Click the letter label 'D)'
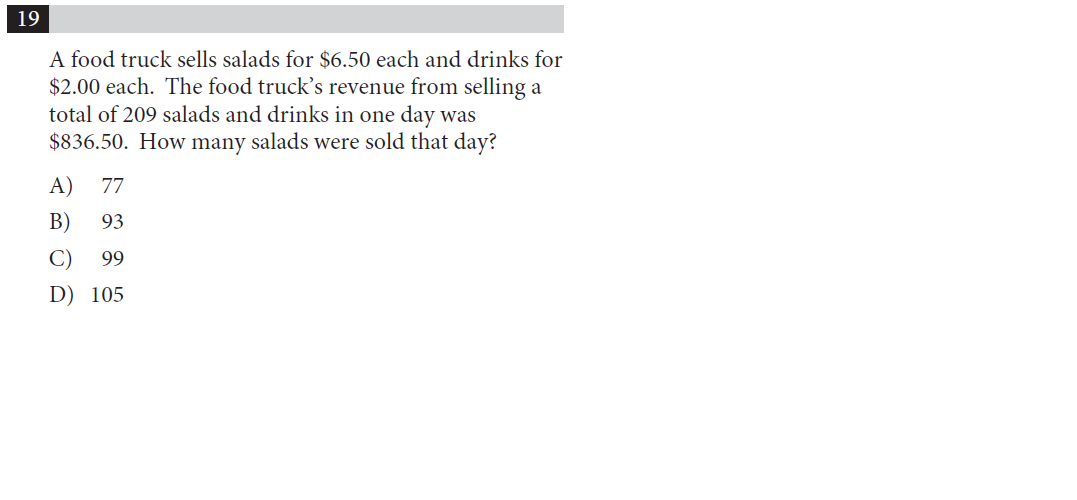 (61, 295)
